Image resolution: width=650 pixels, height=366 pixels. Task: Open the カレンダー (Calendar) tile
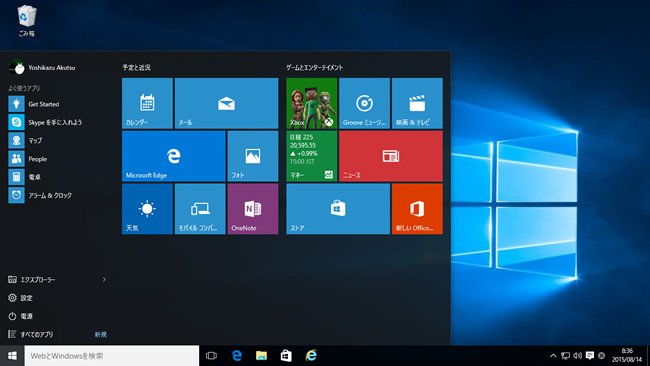tap(147, 103)
